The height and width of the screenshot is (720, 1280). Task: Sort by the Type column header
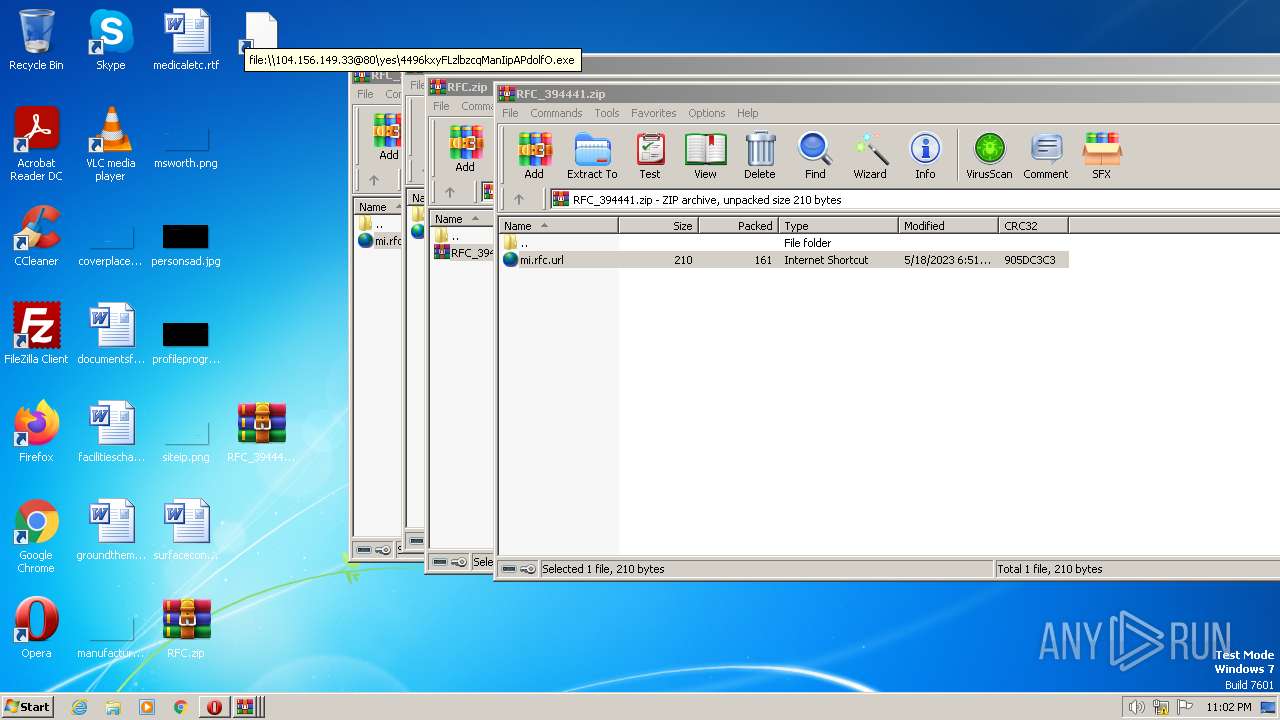click(838, 226)
